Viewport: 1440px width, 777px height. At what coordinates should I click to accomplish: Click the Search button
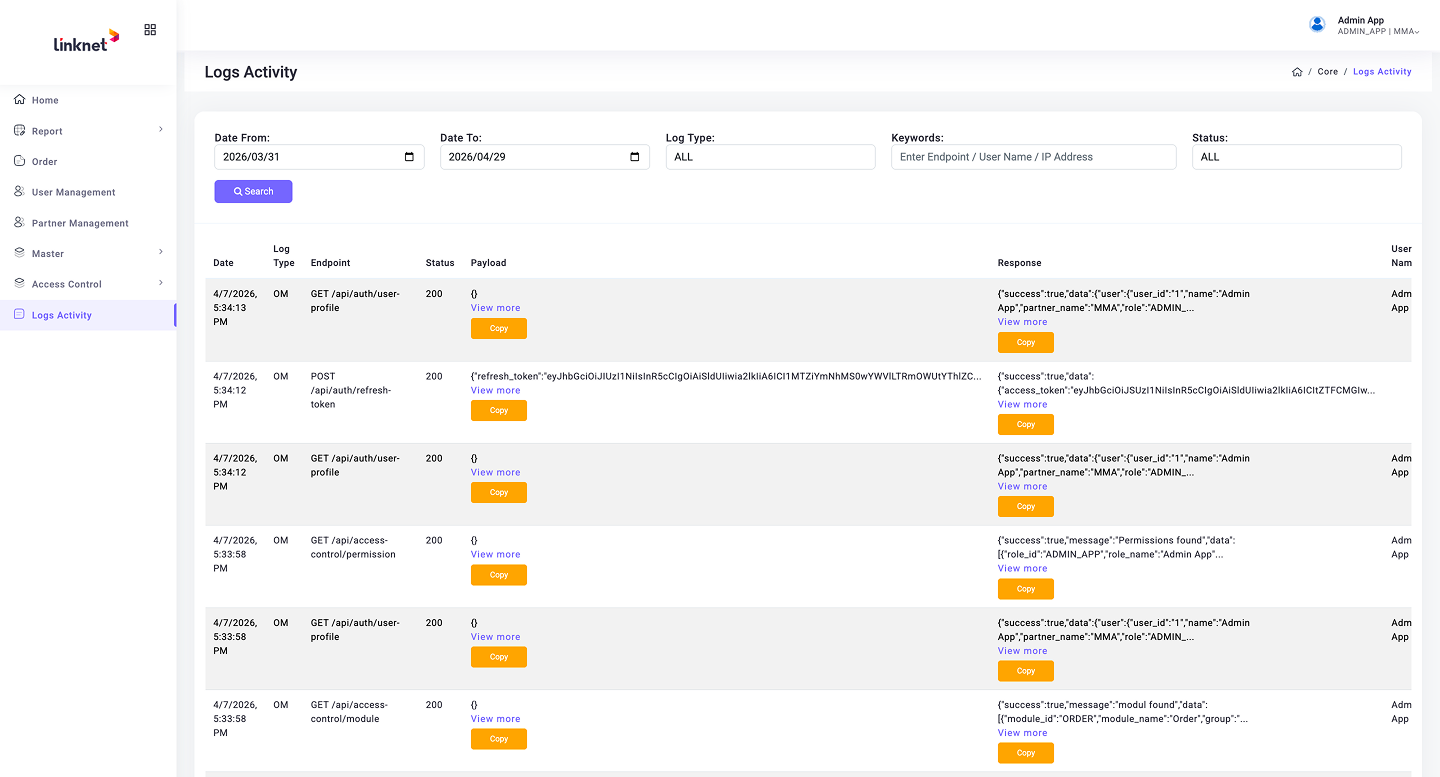[253, 191]
